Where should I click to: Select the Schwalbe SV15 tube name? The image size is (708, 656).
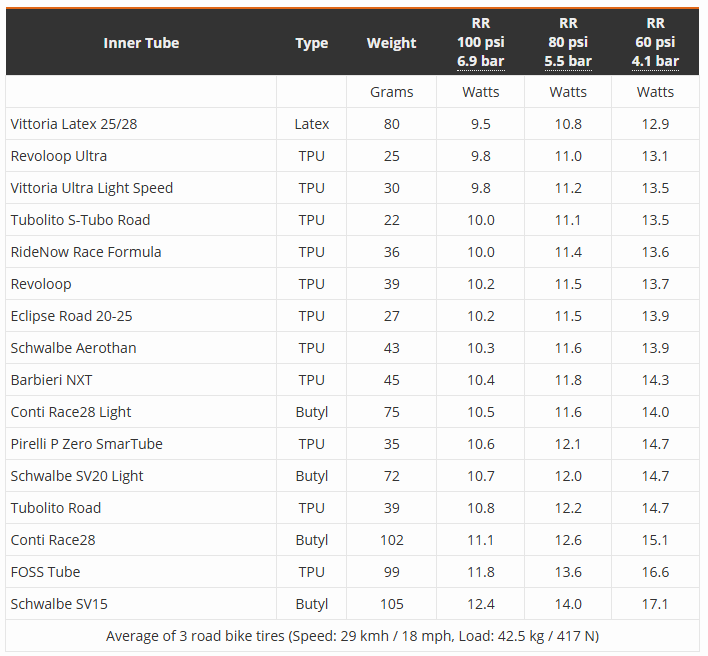[59, 604]
